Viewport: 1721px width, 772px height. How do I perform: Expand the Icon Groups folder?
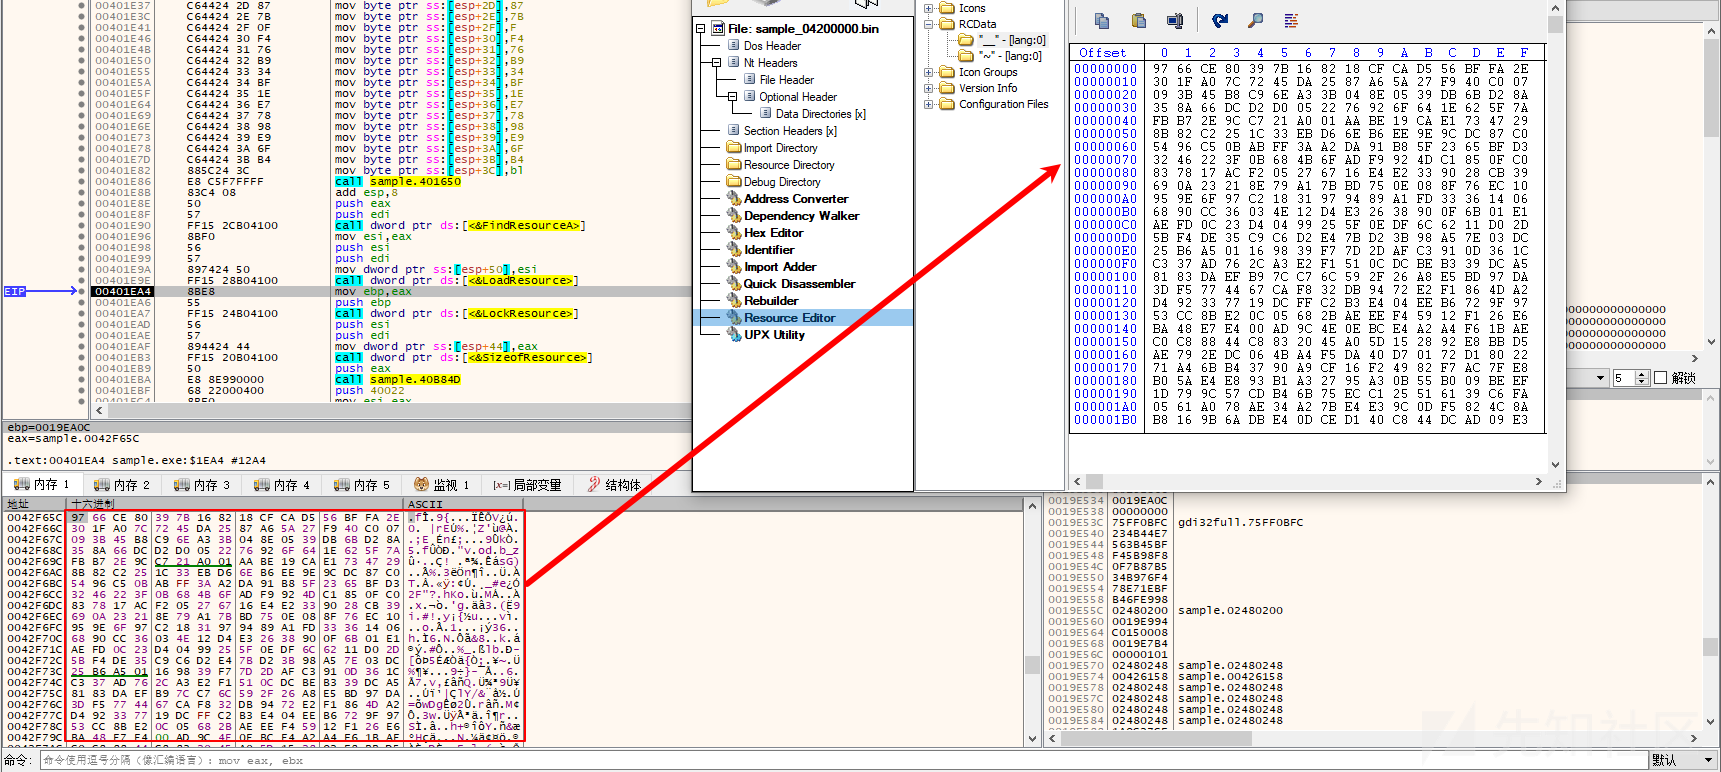(x=928, y=72)
